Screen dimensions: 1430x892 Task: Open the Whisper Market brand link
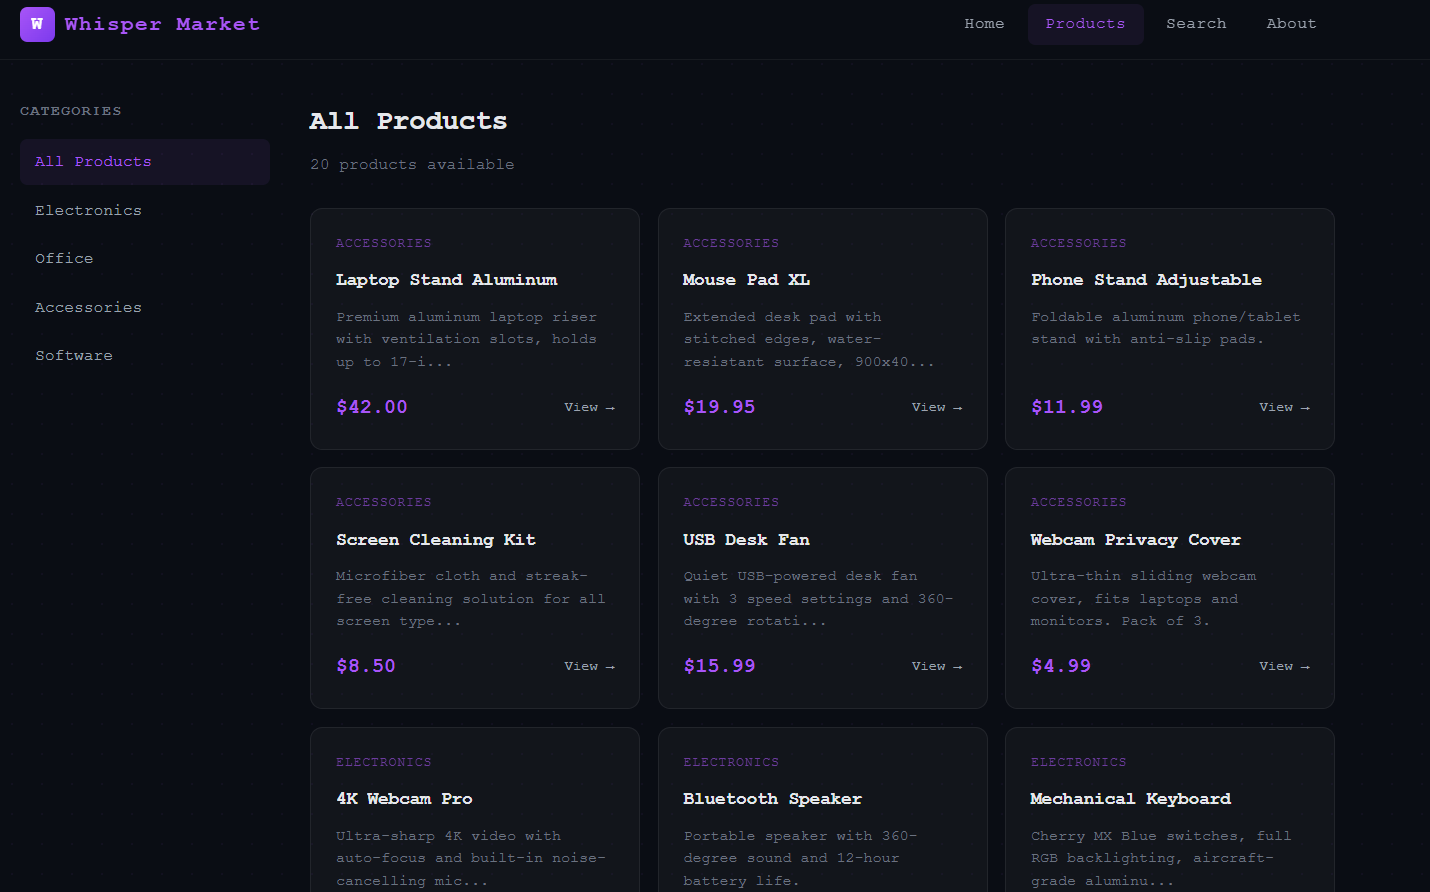[x=140, y=24]
